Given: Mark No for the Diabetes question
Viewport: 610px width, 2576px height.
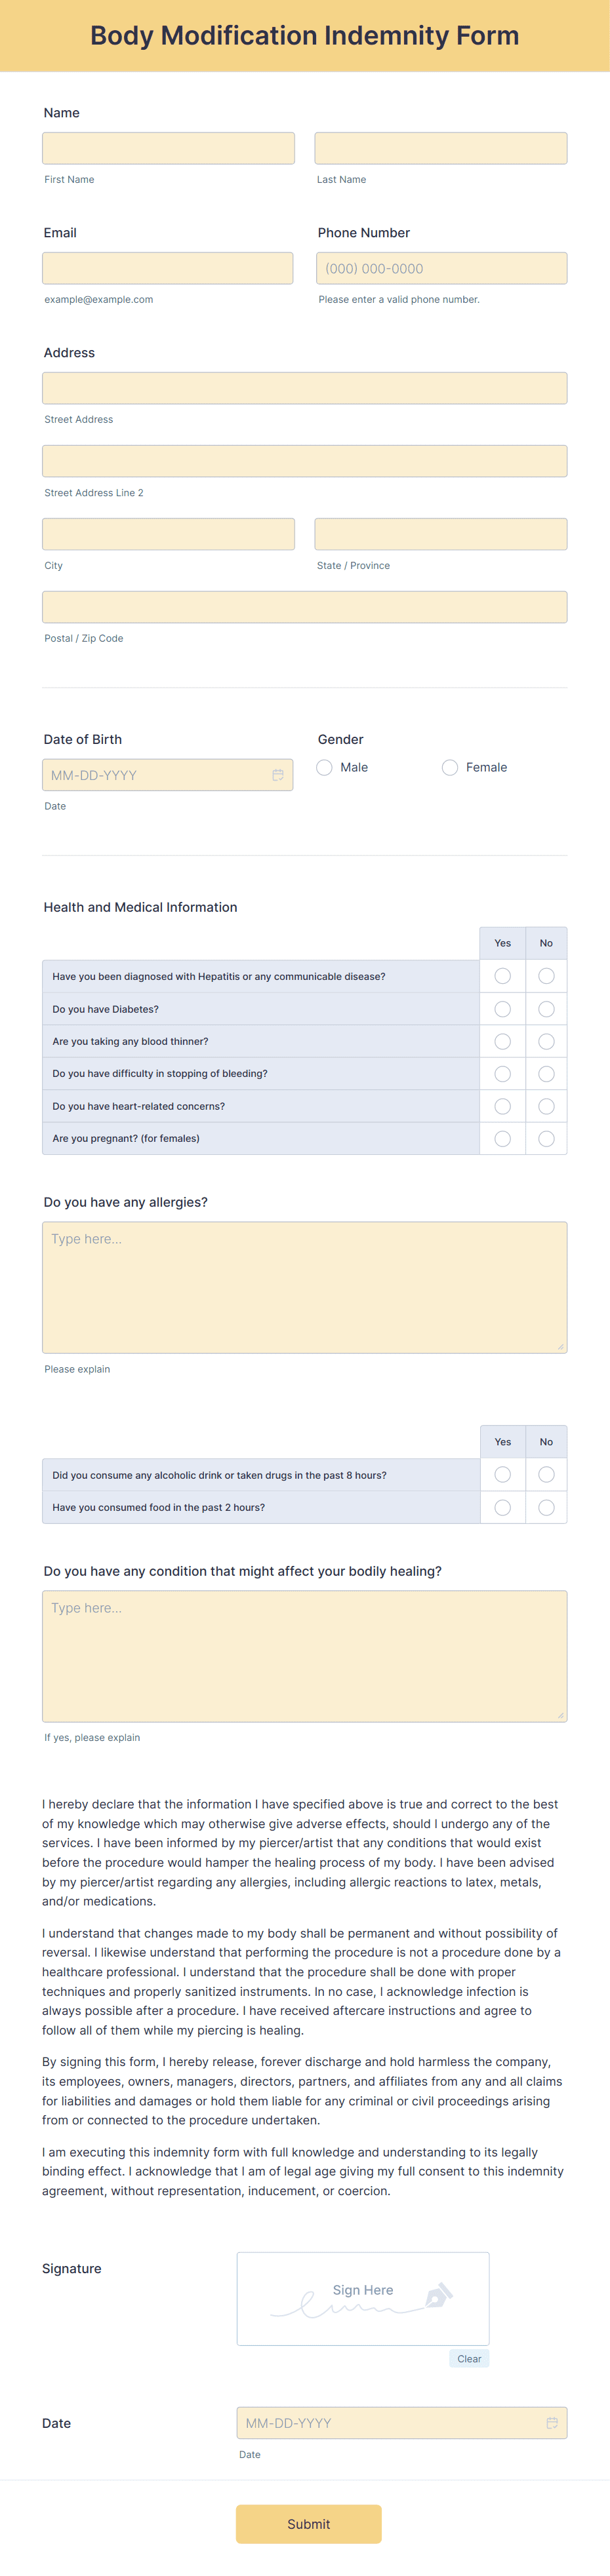Looking at the screenshot, I should [x=546, y=1009].
